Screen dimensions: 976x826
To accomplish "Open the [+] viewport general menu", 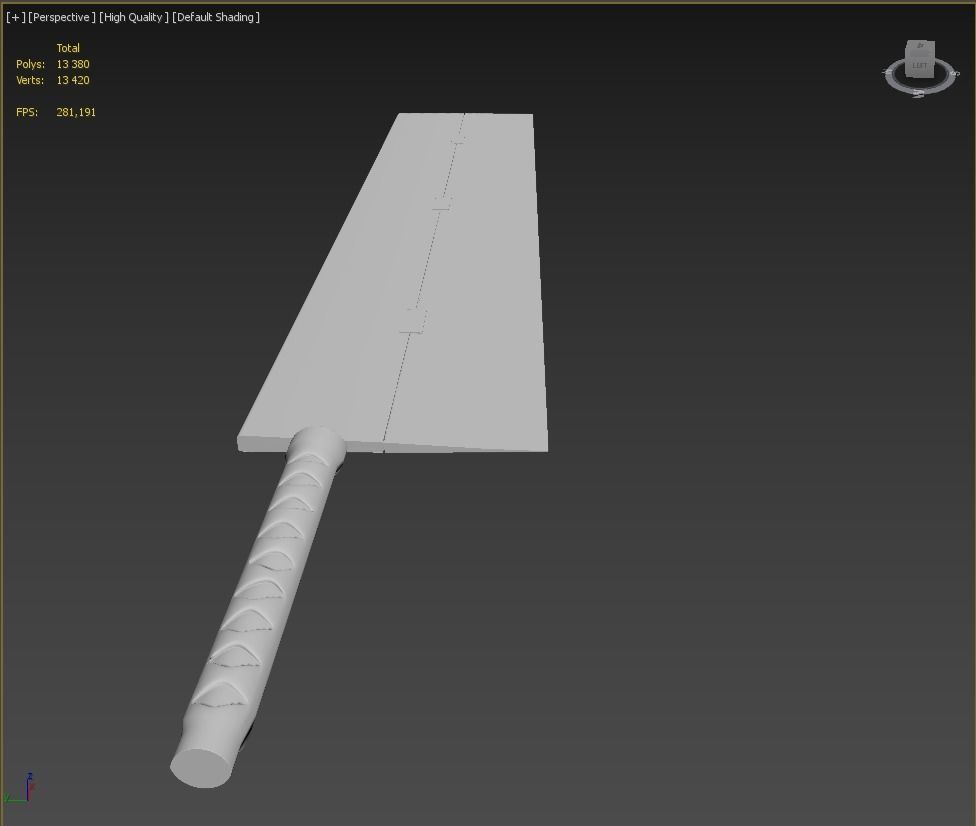I will 16,17.
